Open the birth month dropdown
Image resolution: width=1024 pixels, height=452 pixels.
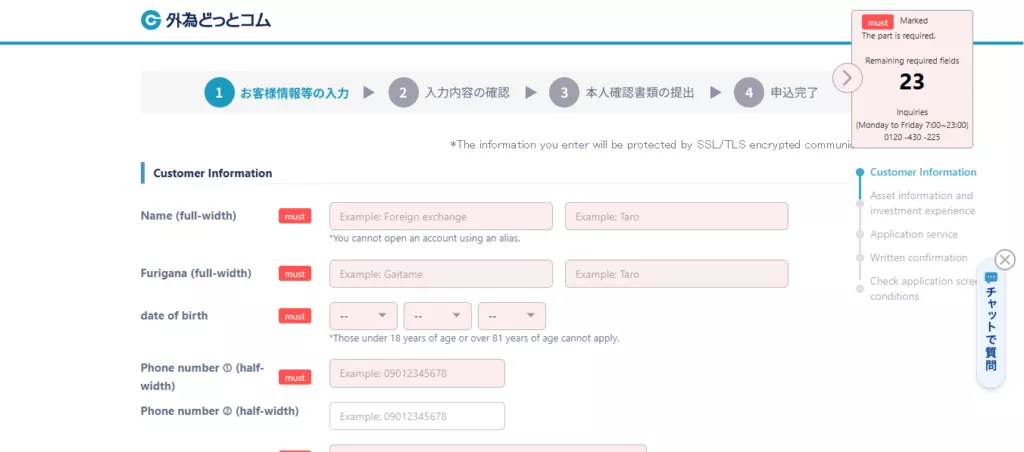click(438, 316)
